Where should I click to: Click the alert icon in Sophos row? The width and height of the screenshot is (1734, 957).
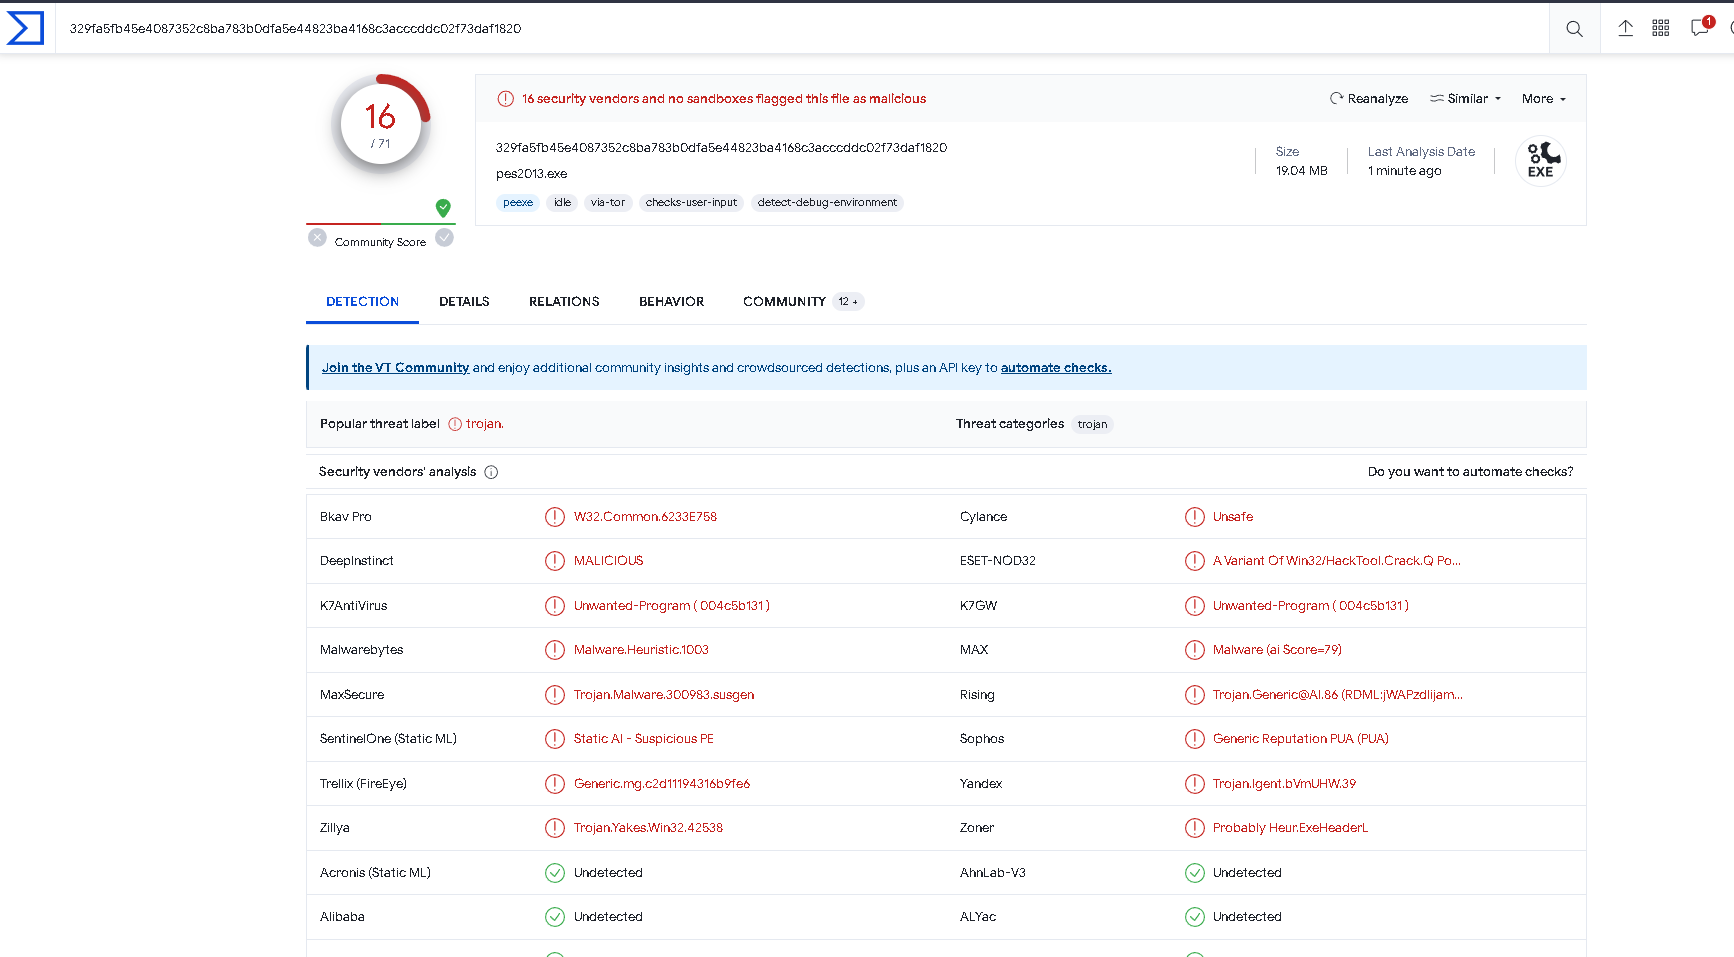click(1195, 739)
